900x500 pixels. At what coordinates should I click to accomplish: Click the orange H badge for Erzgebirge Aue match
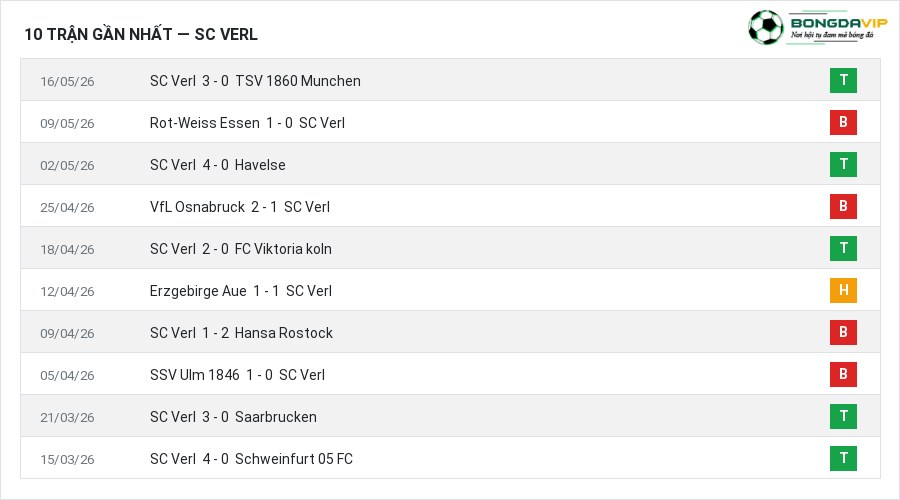tap(843, 290)
